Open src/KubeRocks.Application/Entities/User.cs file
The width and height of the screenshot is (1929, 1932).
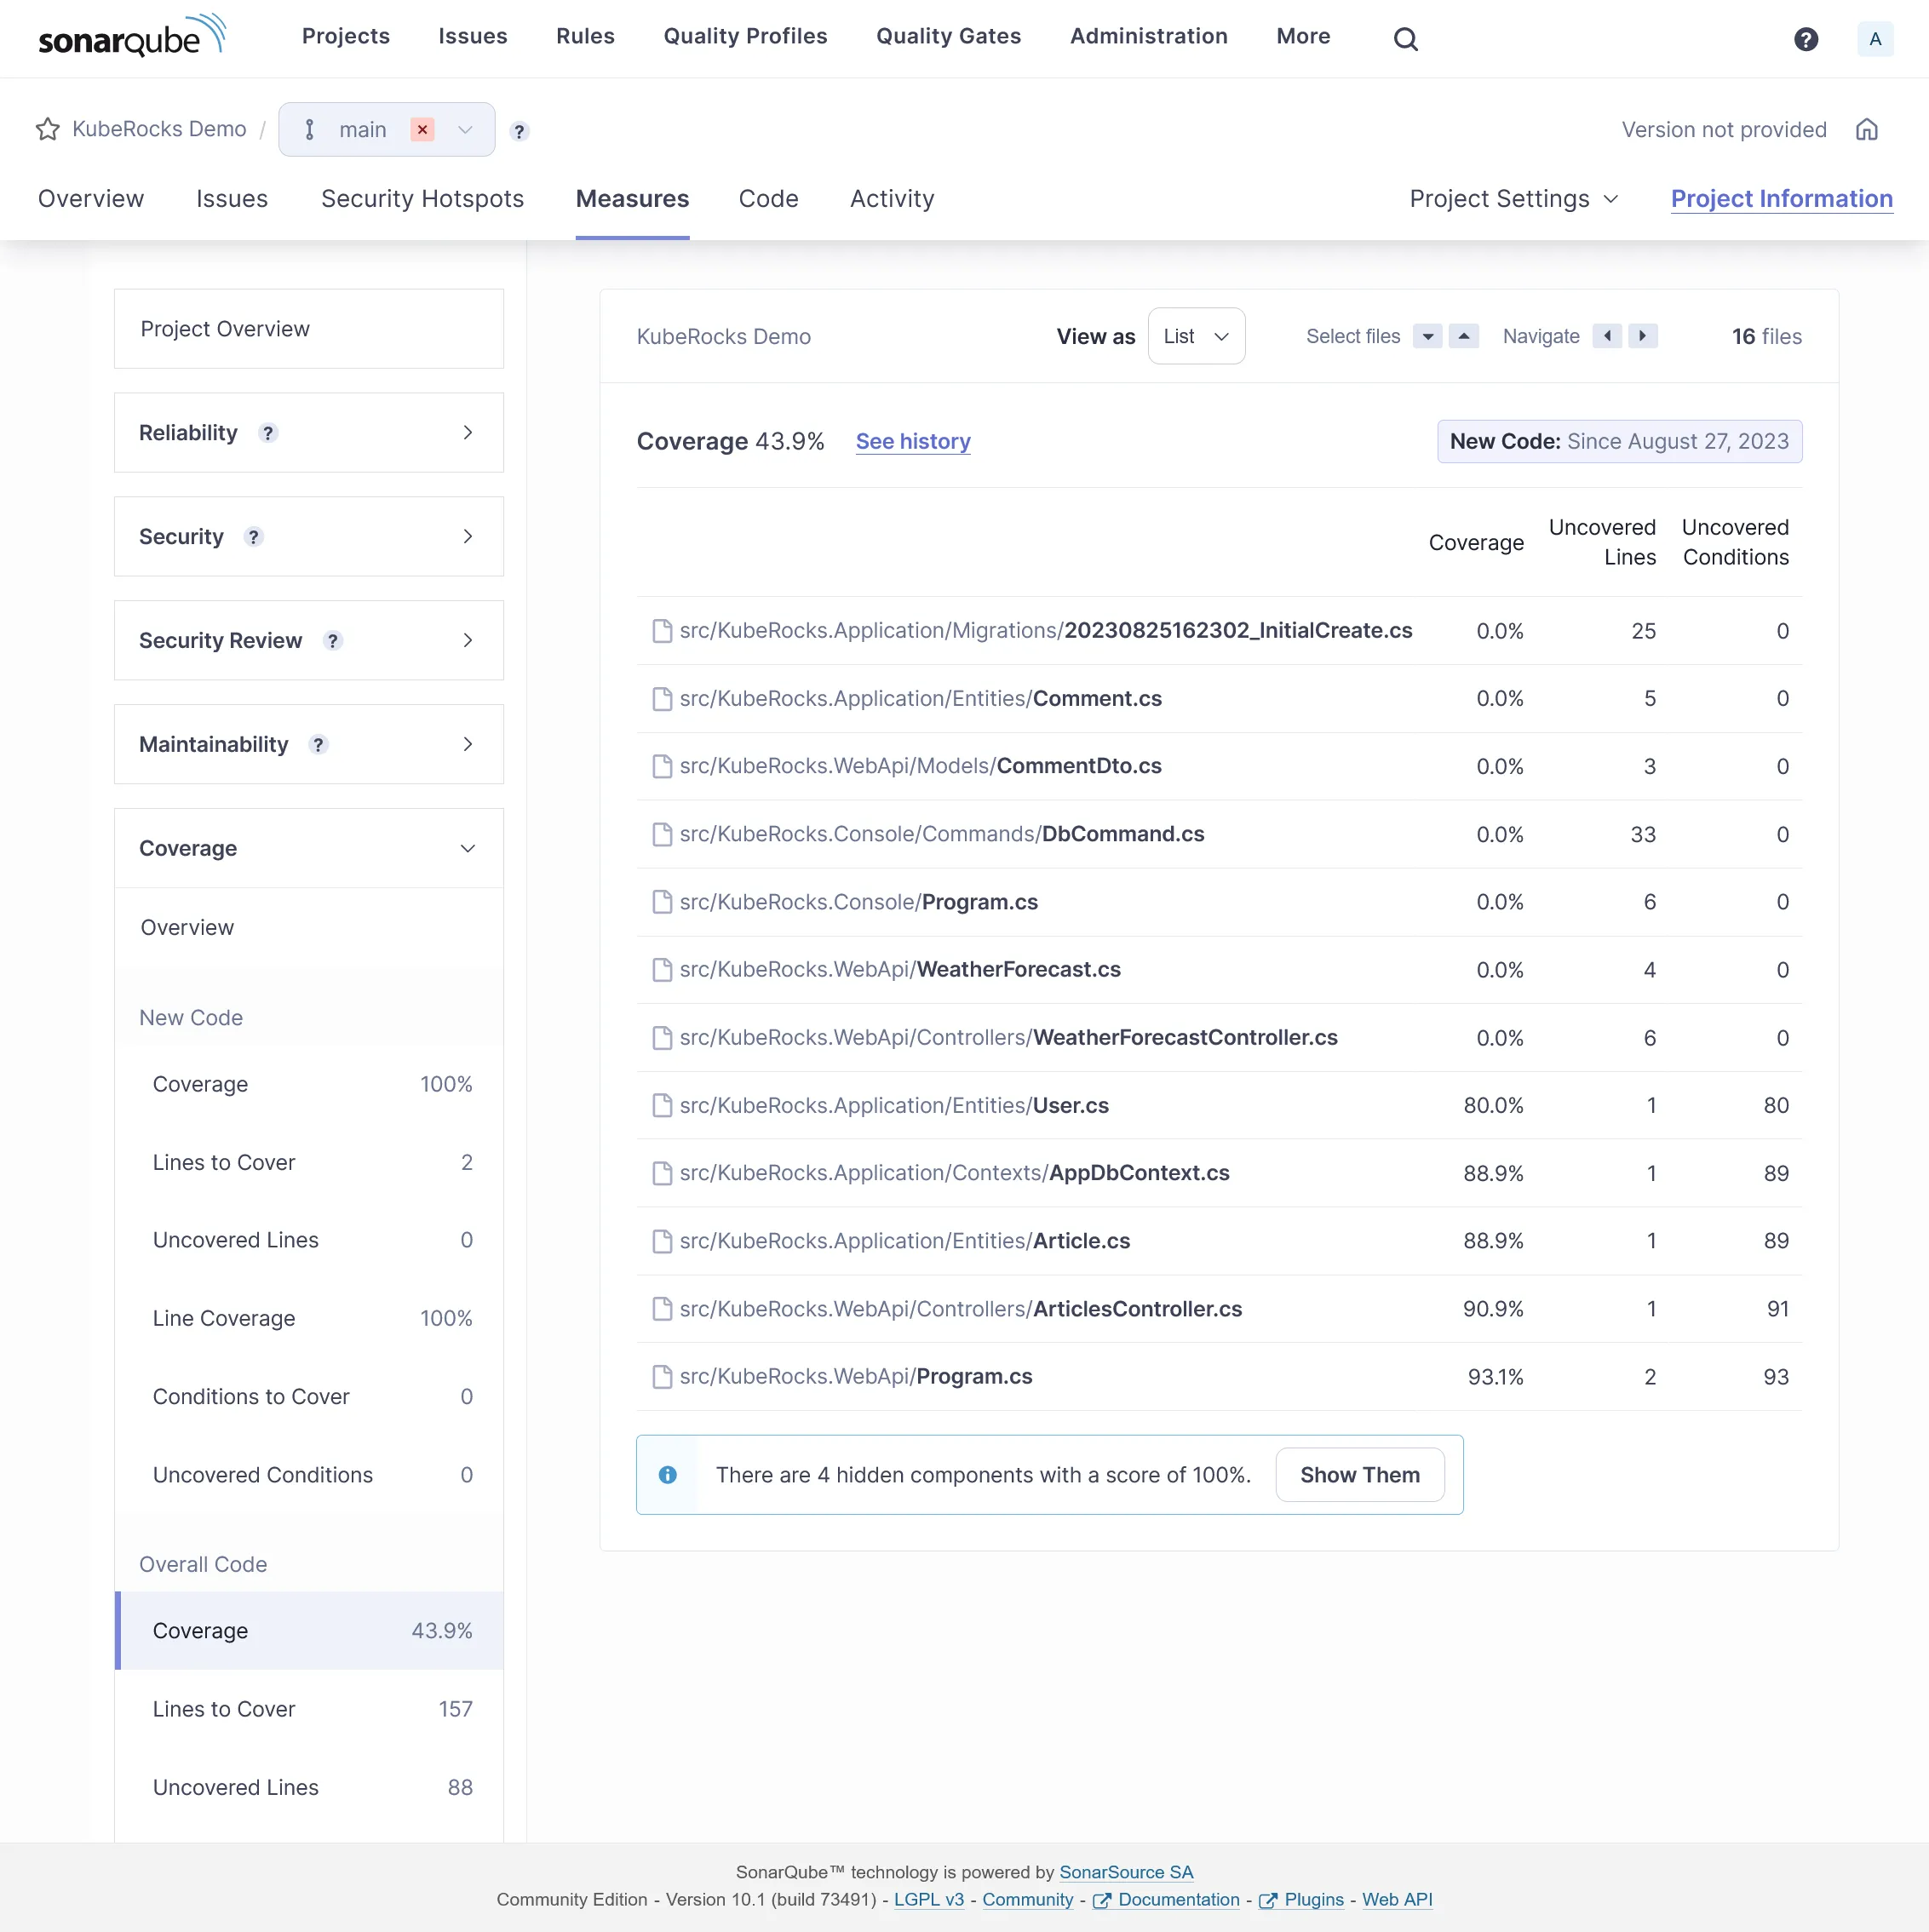(893, 1105)
